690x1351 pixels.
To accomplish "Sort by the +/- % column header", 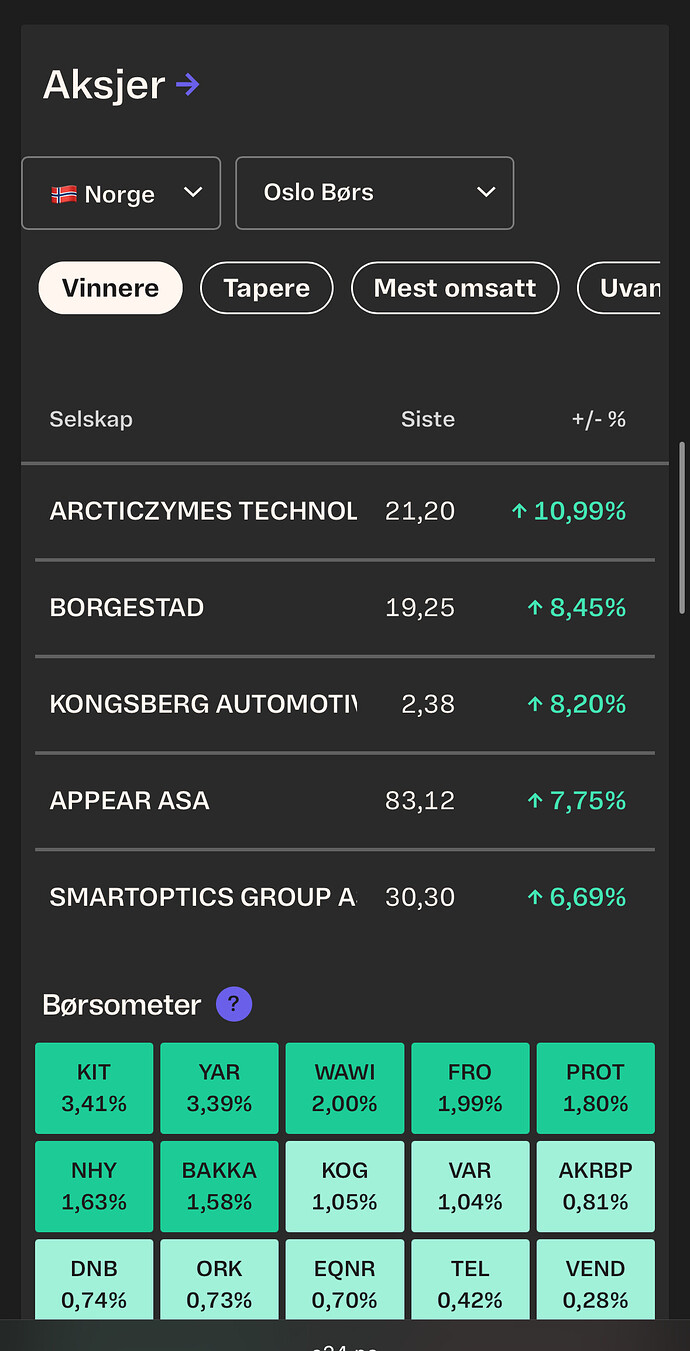I will click(x=598, y=420).
